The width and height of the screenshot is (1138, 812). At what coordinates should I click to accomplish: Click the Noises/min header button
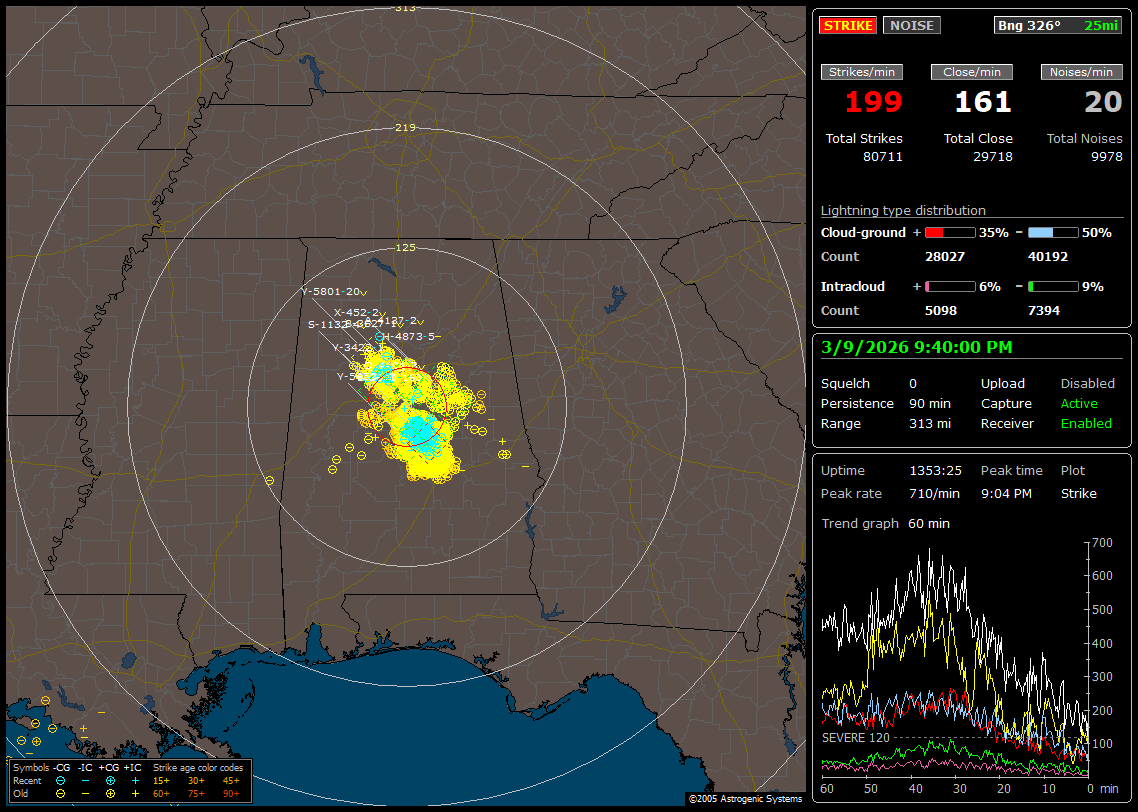(x=1081, y=72)
